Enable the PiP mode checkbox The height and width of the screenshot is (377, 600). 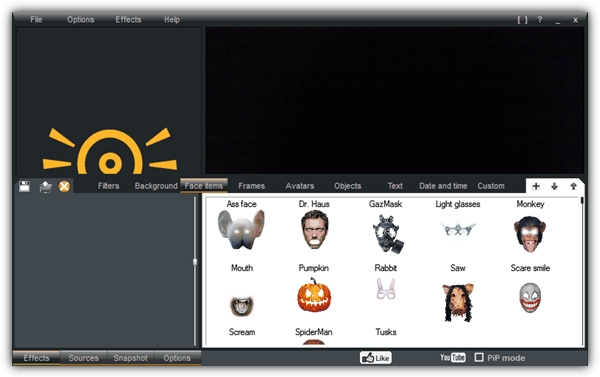click(x=479, y=357)
